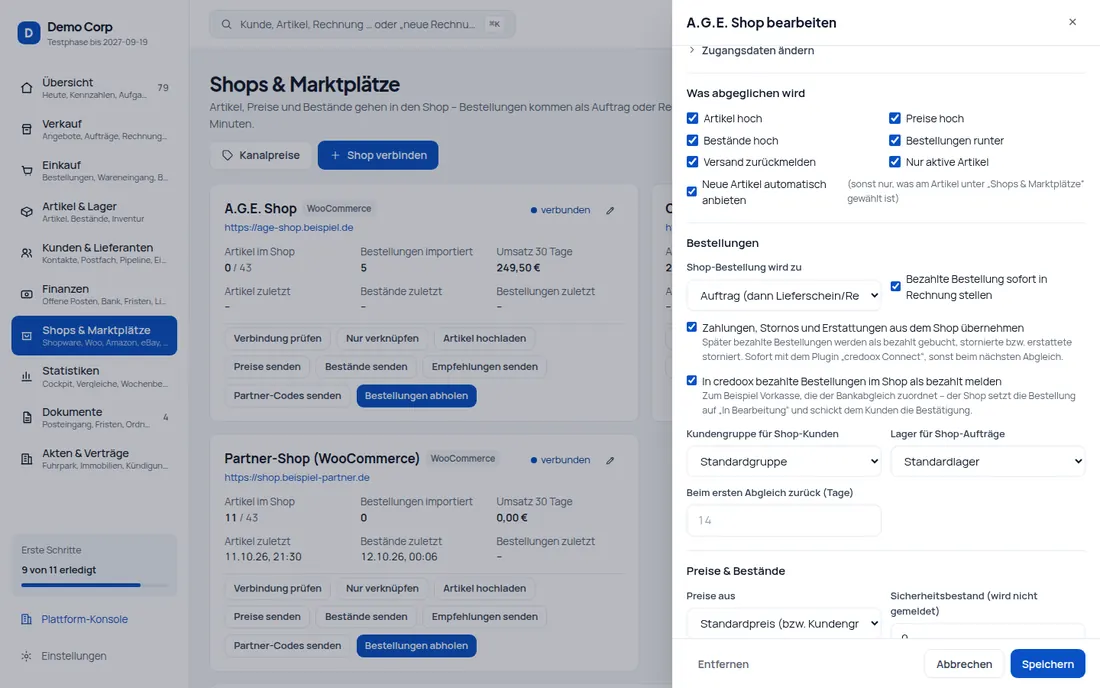Click the Finanzen money icon

pyautogui.click(x=27, y=295)
